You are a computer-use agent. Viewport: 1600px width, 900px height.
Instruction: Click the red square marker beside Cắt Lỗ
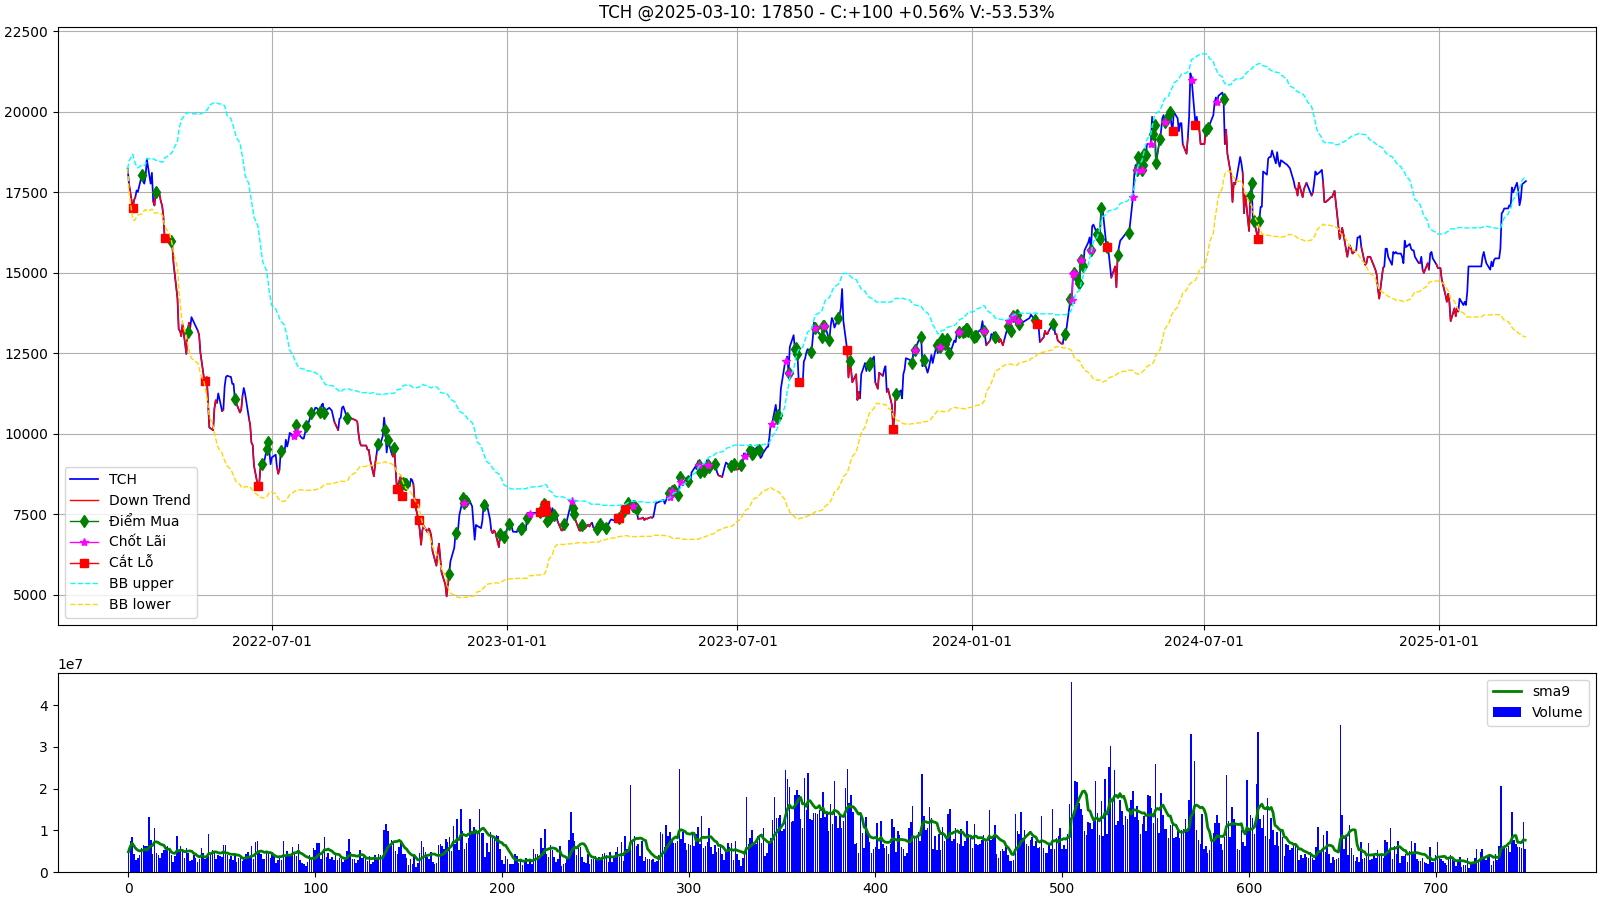[85, 563]
